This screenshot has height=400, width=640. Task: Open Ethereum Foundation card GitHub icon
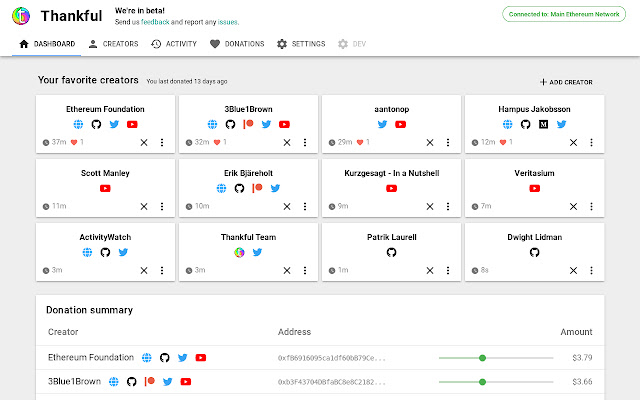[x=96, y=124]
